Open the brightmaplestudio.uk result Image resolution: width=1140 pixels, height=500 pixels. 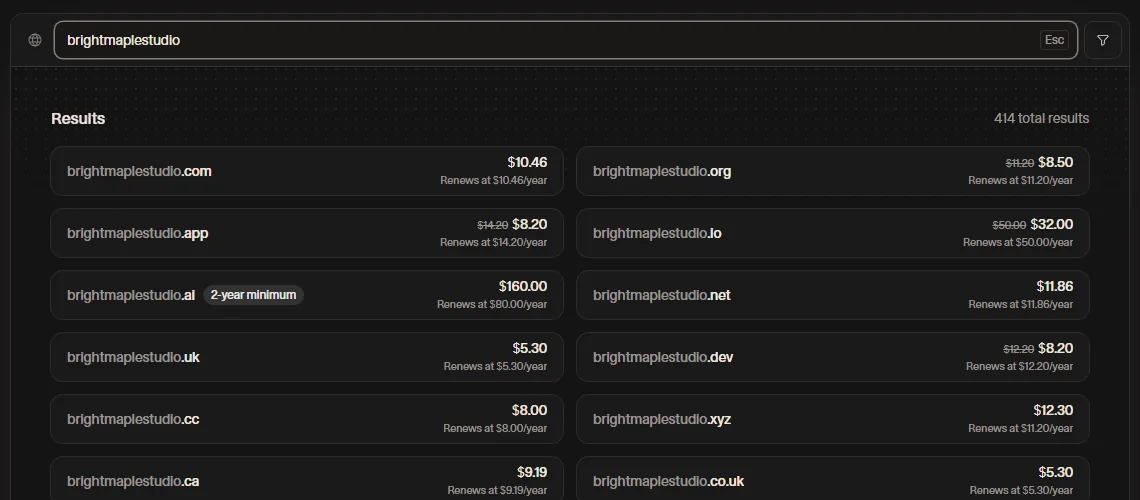tap(307, 357)
